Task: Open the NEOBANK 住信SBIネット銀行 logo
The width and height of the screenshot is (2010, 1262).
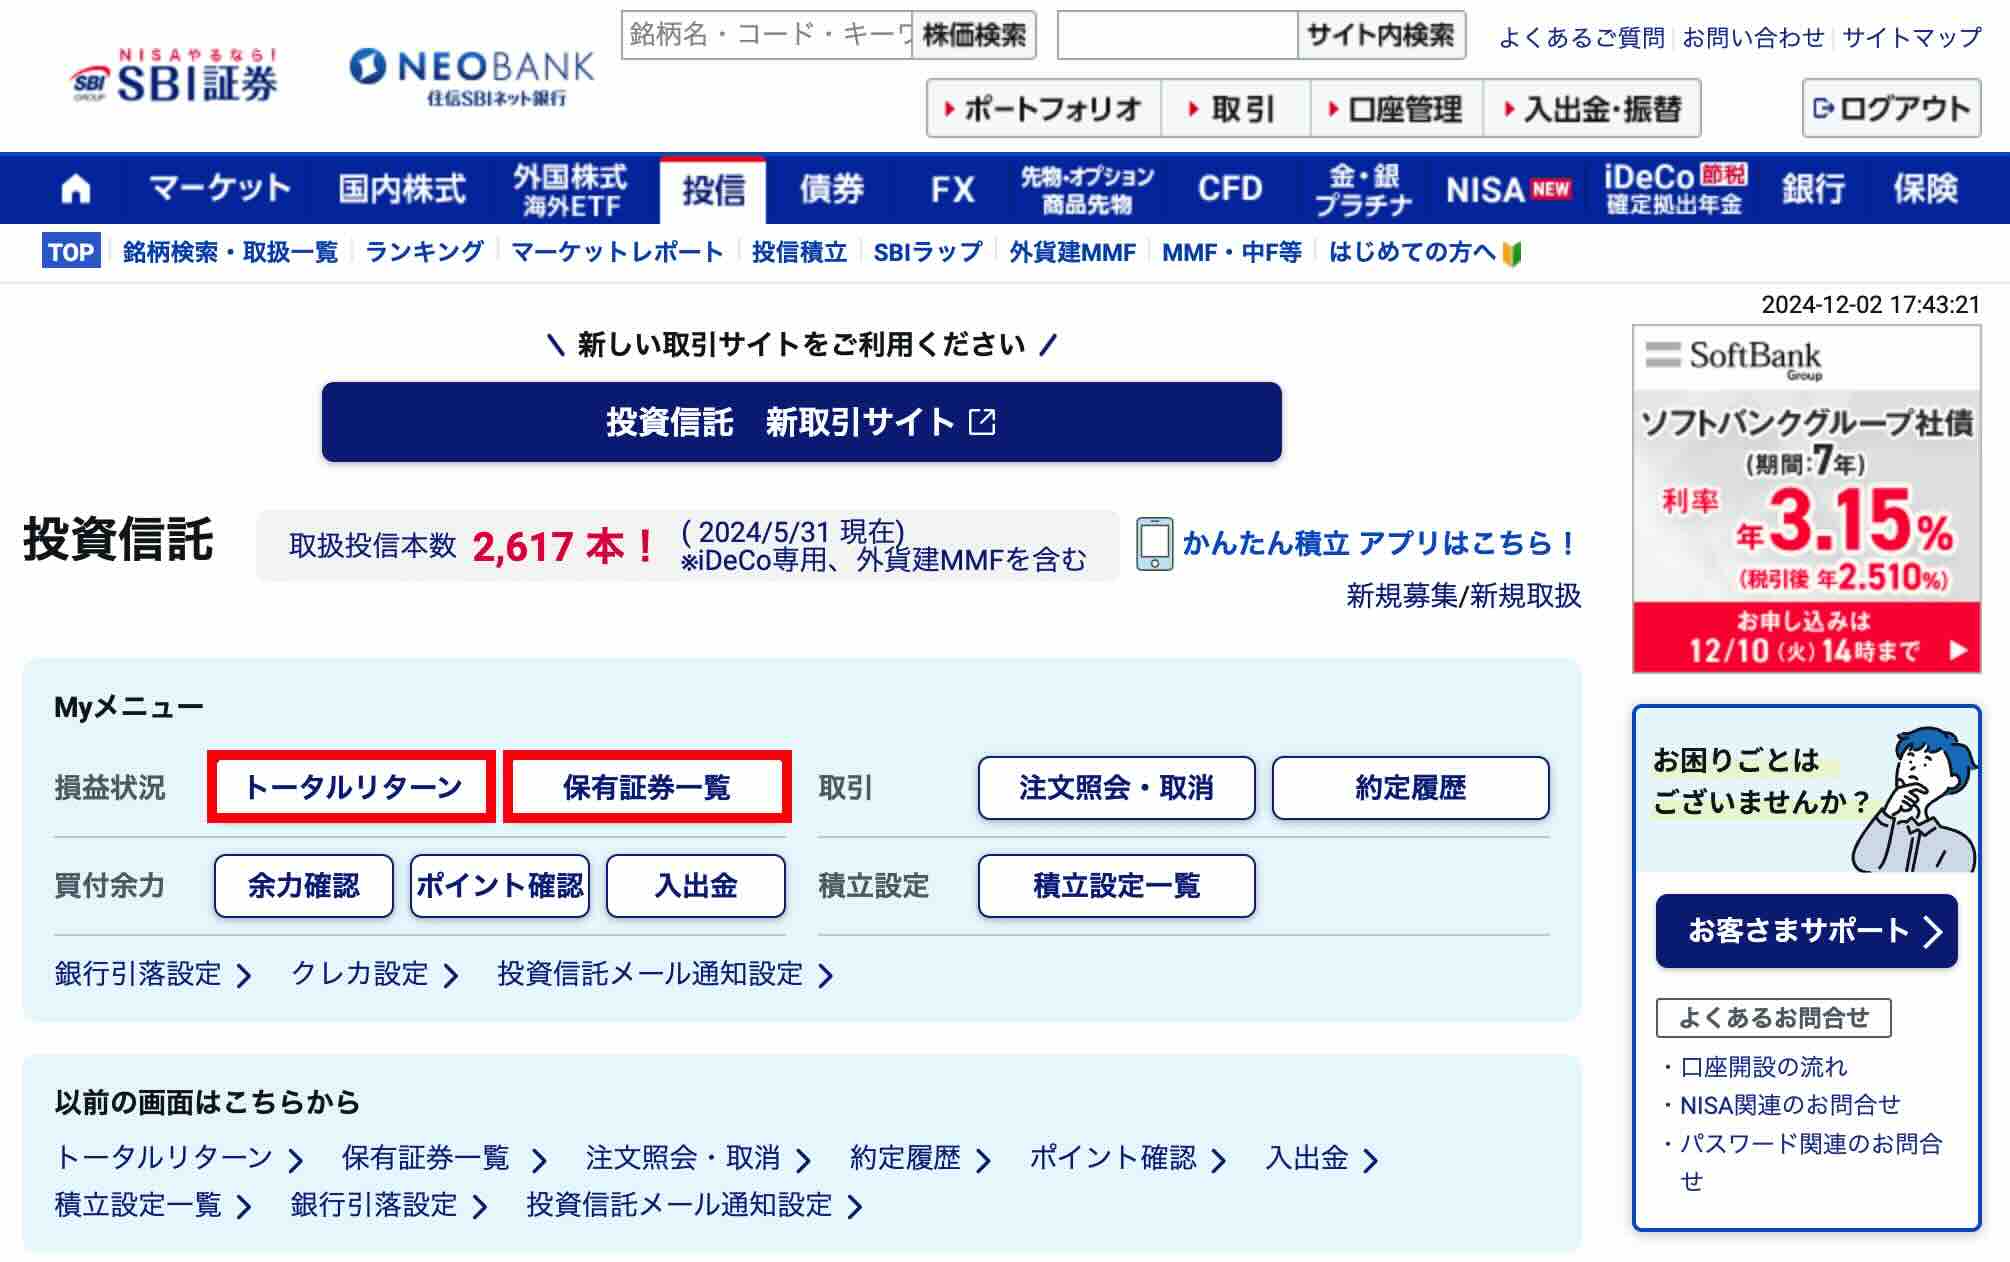Action: click(471, 77)
